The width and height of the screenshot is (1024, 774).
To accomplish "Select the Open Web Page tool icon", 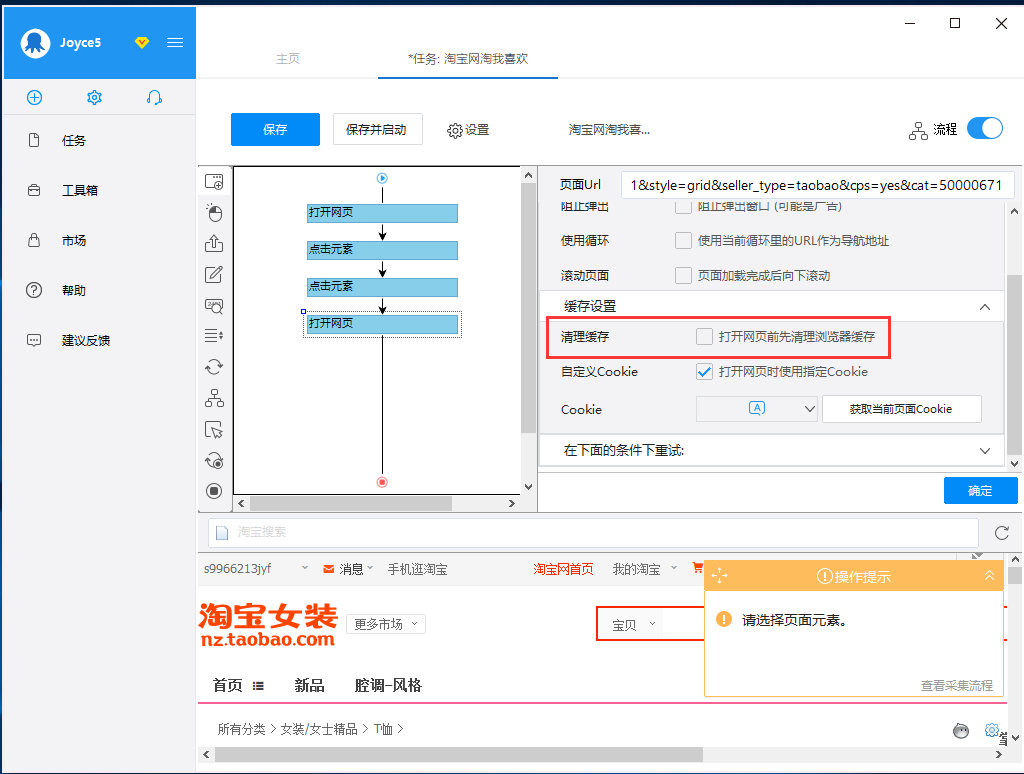I will coord(214,182).
